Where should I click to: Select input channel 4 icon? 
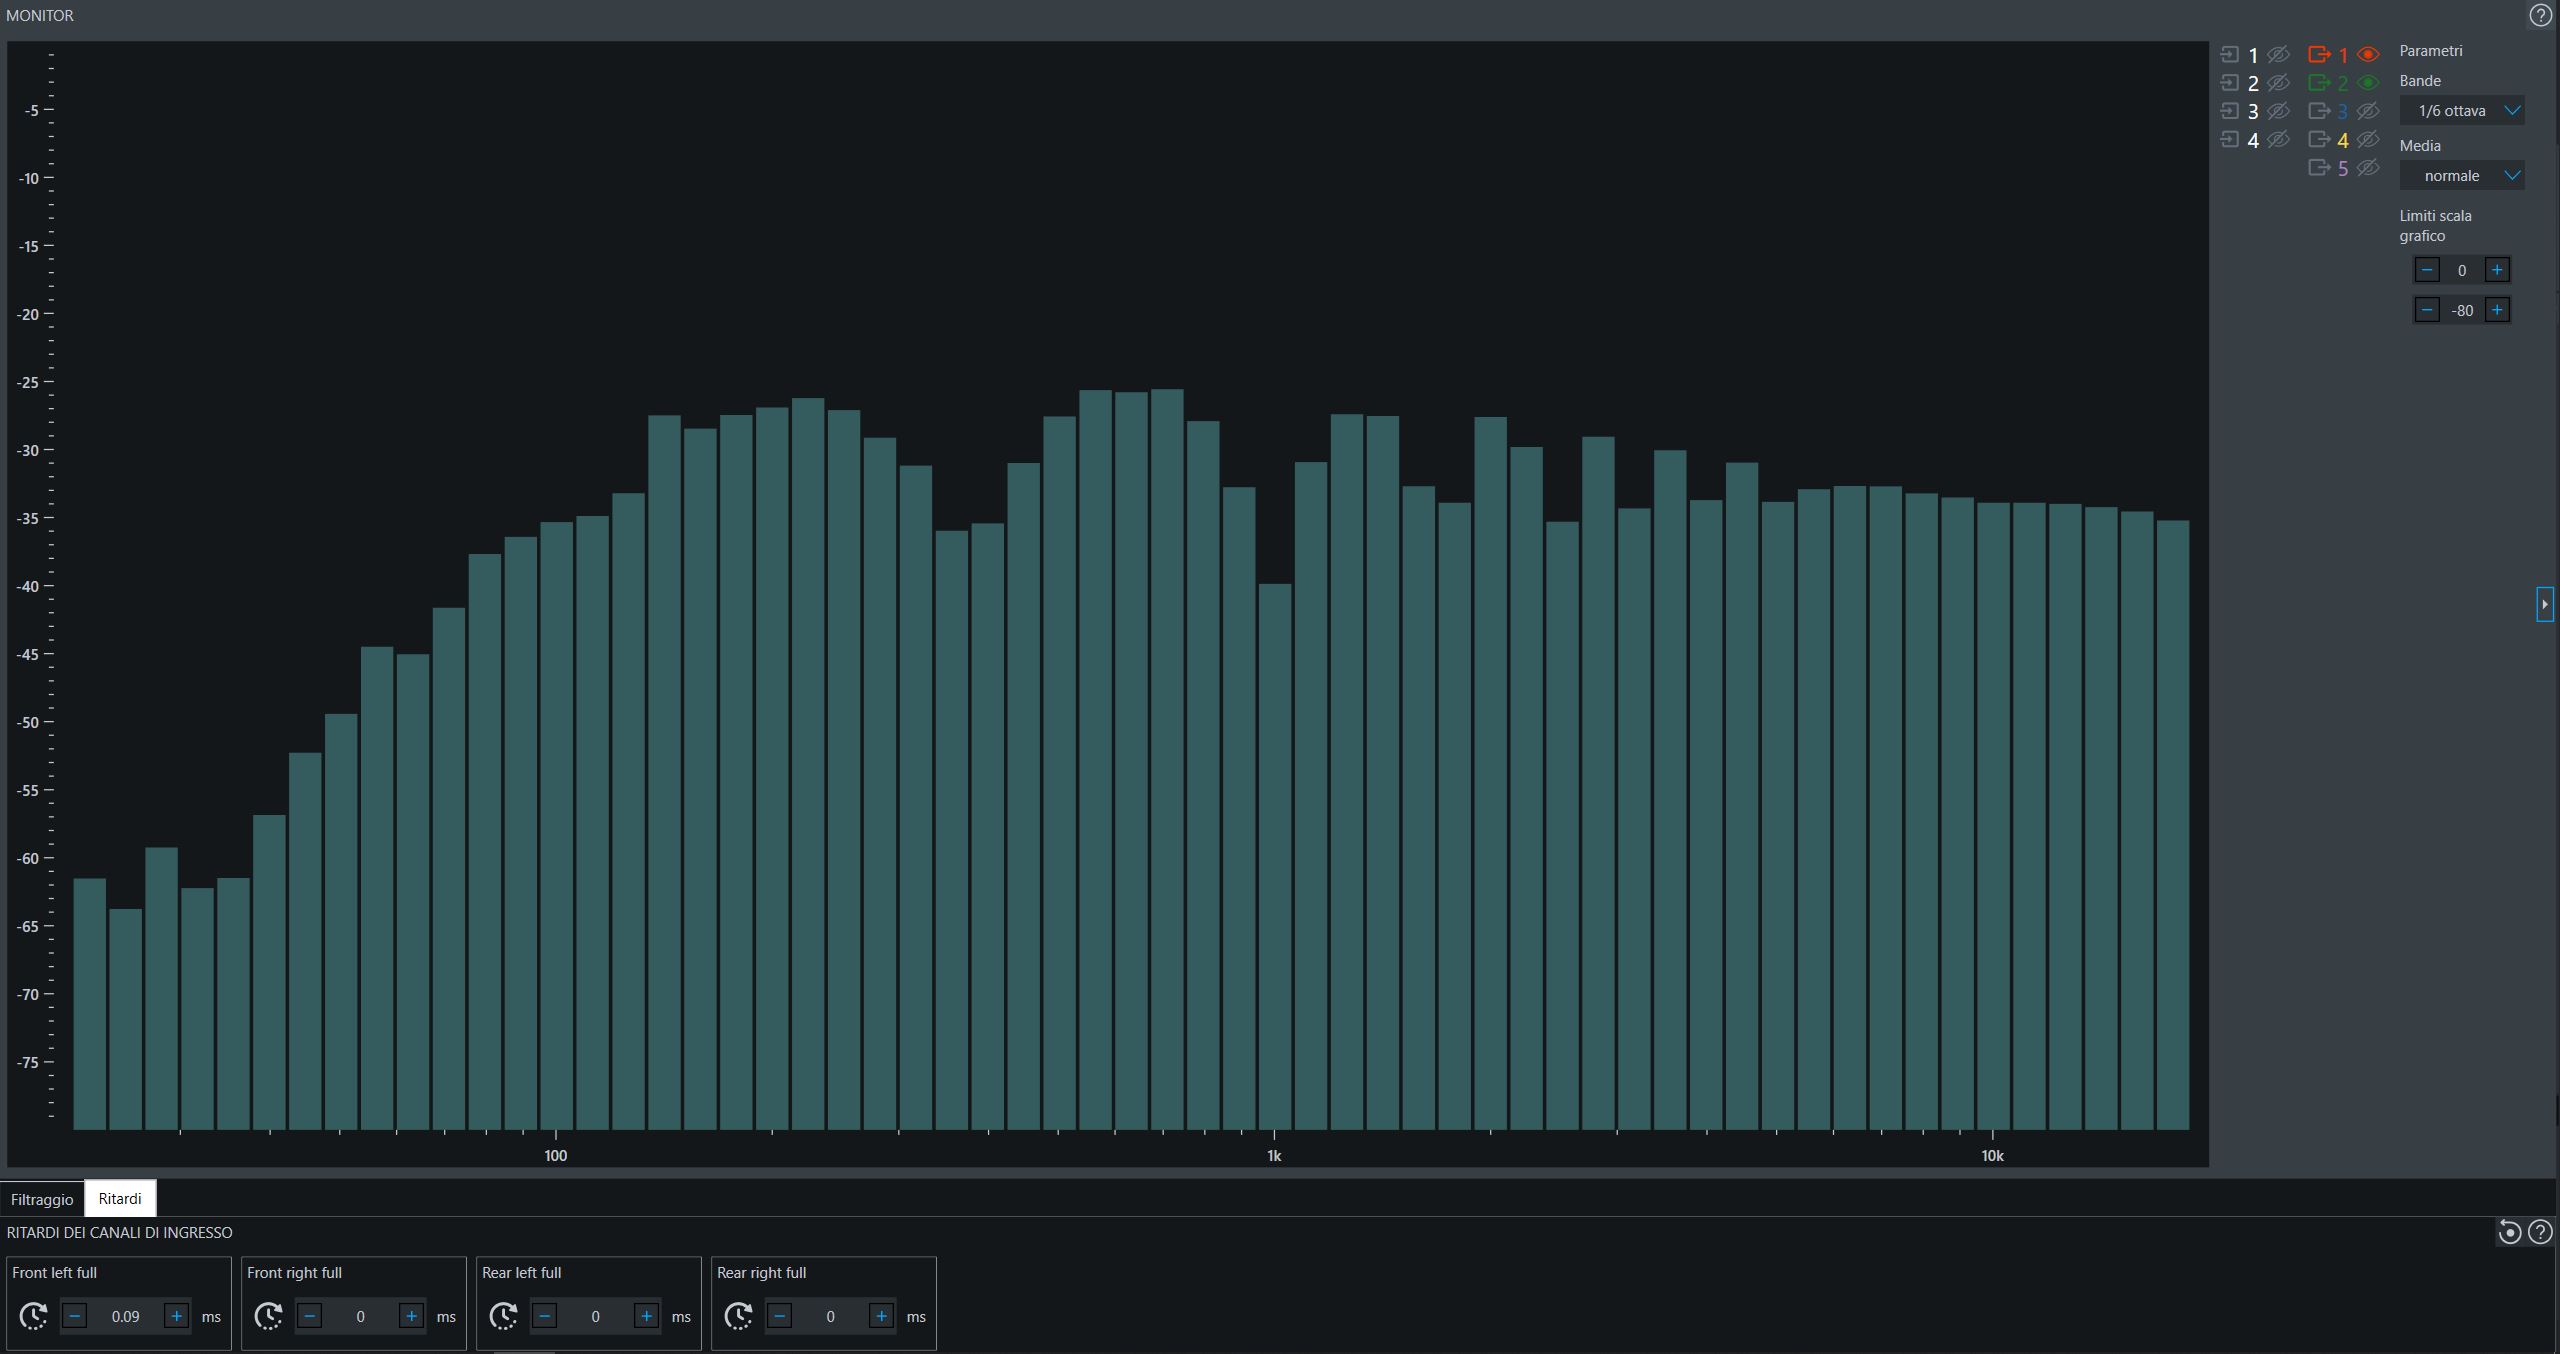pyautogui.click(x=2230, y=139)
